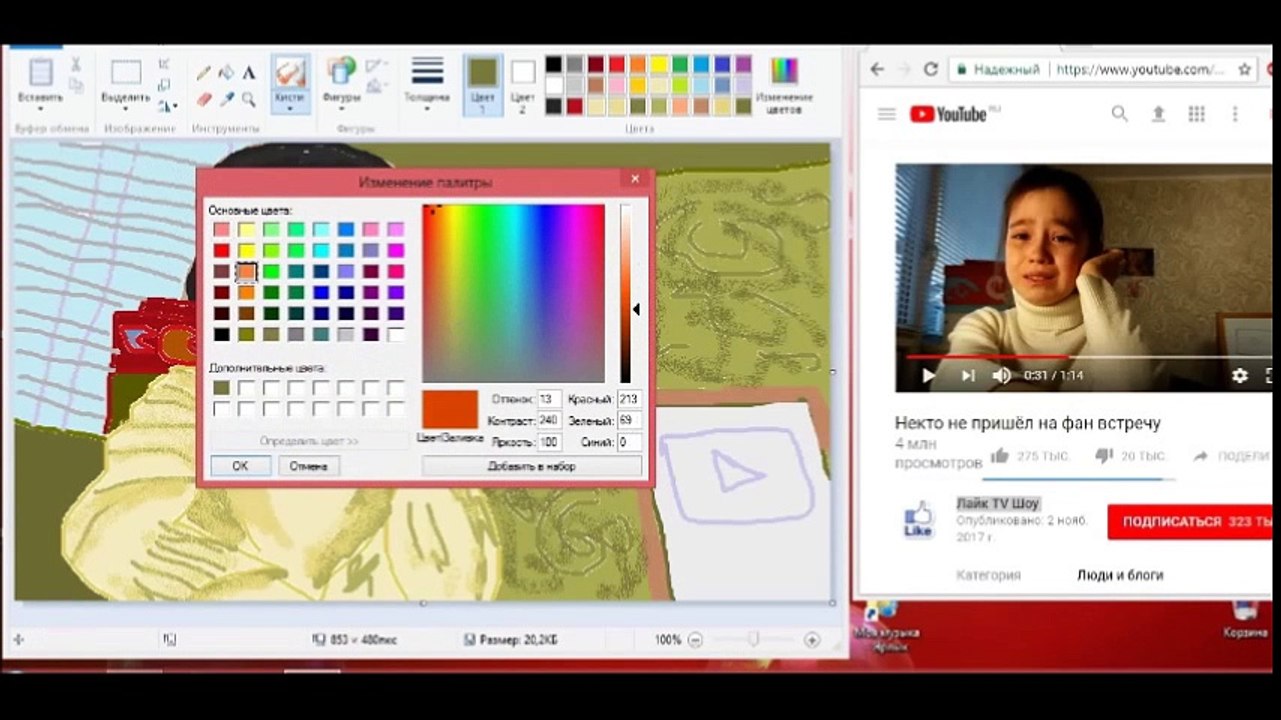The width and height of the screenshot is (1281, 720).
Task: Click the Синий blue value field
Action: pyautogui.click(x=629, y=442)
